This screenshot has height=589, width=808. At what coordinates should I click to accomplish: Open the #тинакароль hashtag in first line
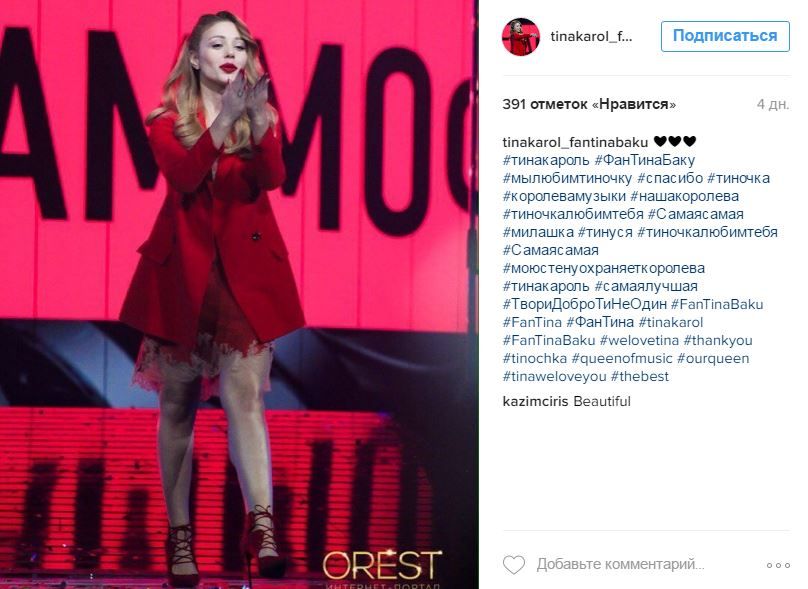point(546,160)
